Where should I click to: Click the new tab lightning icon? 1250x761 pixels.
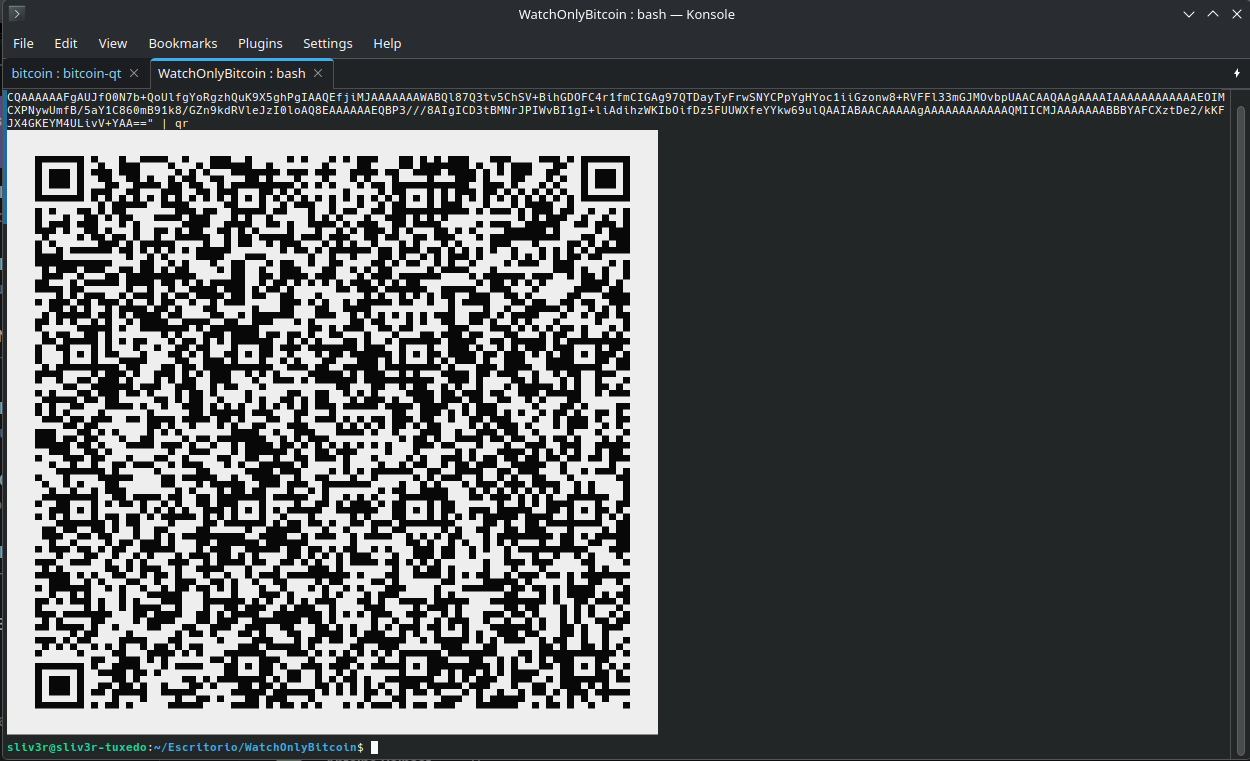point(1236,74)
